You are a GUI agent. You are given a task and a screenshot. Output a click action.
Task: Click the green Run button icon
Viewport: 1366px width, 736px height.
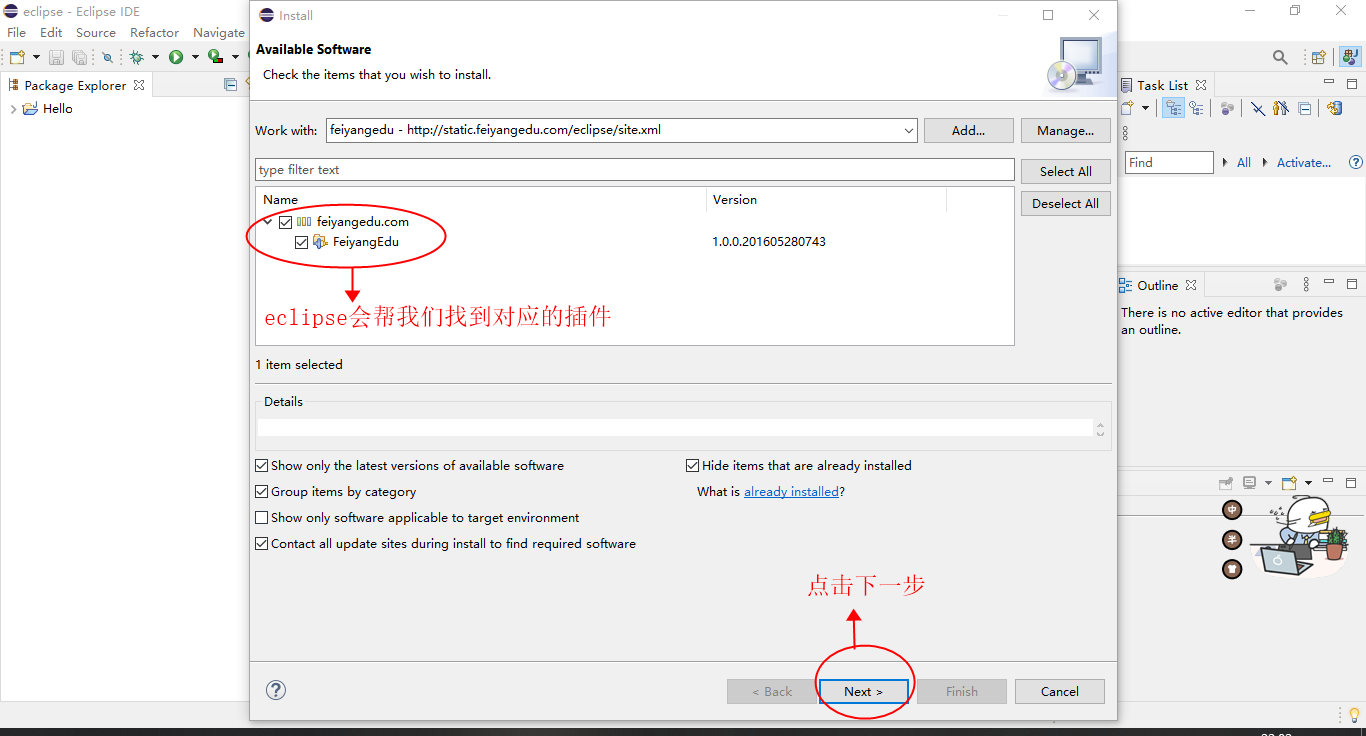pos(176,57)
